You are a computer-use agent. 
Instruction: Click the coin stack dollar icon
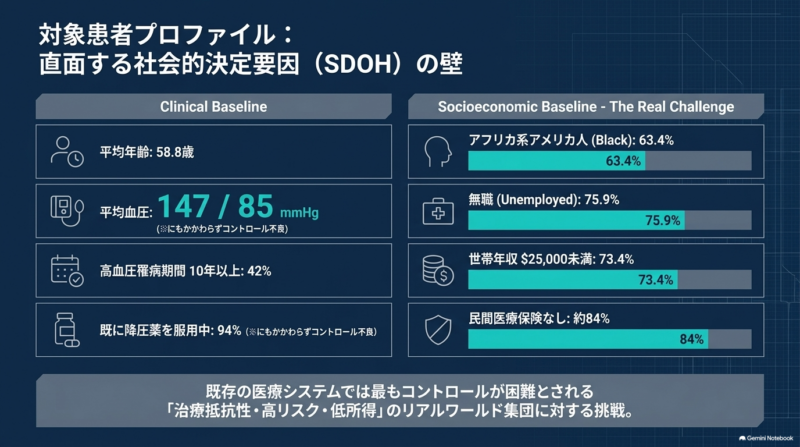[438, 270]
